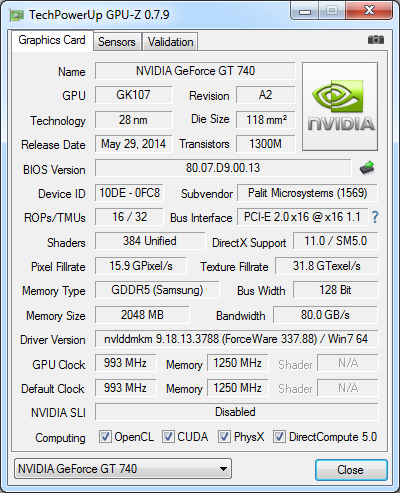Viewport: 400px width, 493px height.
Task: Click the Default Clock field 993 MHz
Action: pyautogui.click(x=126, y=388)
